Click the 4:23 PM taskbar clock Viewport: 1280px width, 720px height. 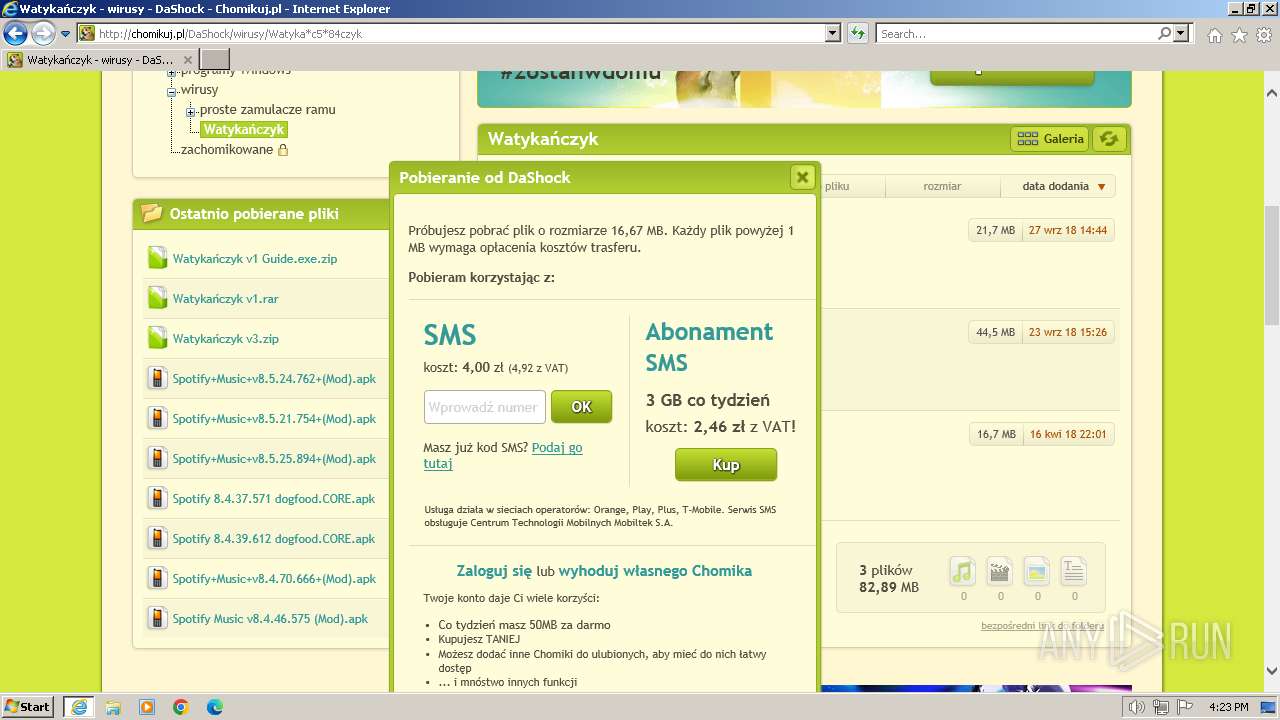(1229, 707)
